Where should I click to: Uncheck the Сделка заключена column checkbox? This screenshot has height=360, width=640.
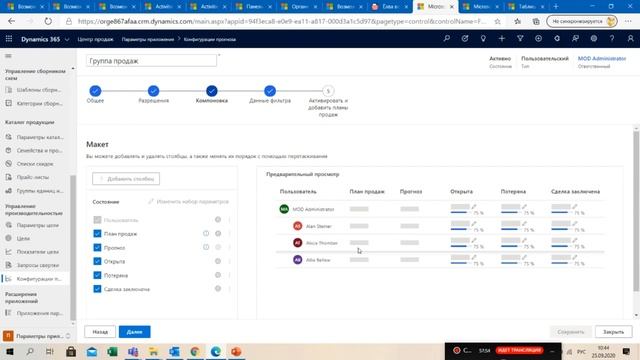(97, 289)
